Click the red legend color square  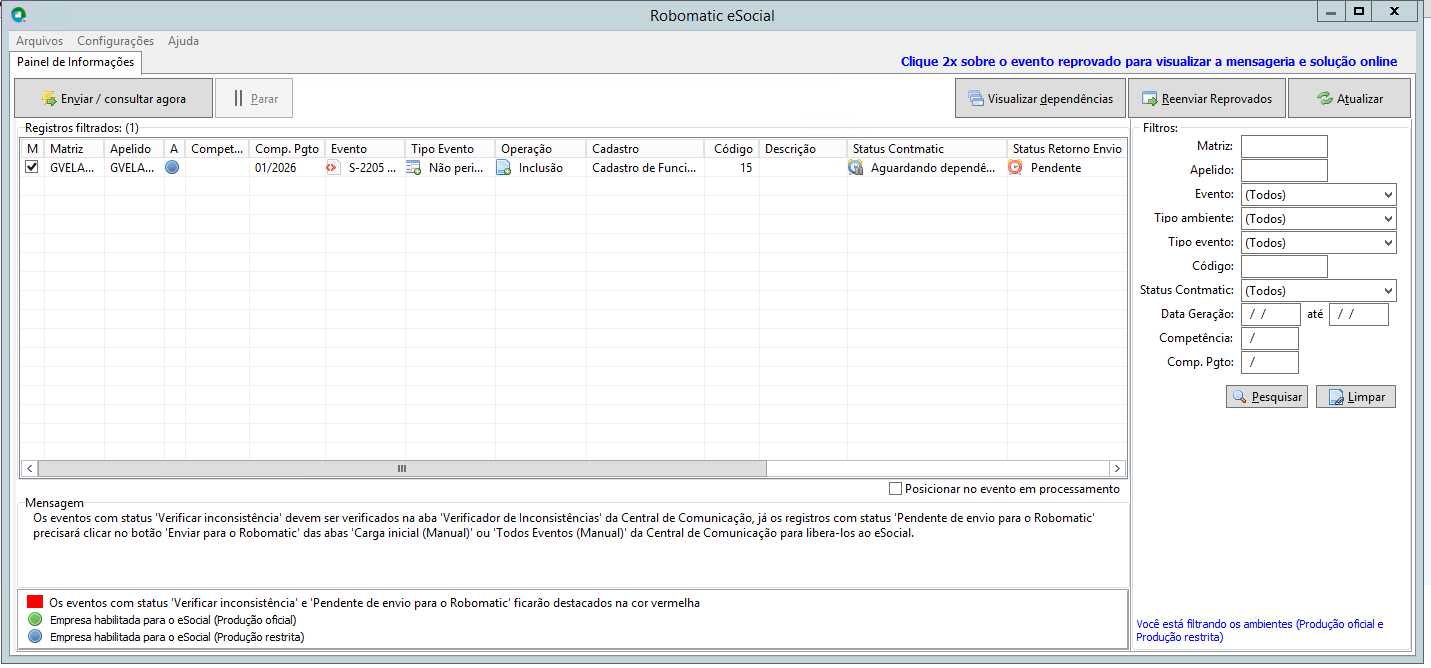tap(35, 603)
